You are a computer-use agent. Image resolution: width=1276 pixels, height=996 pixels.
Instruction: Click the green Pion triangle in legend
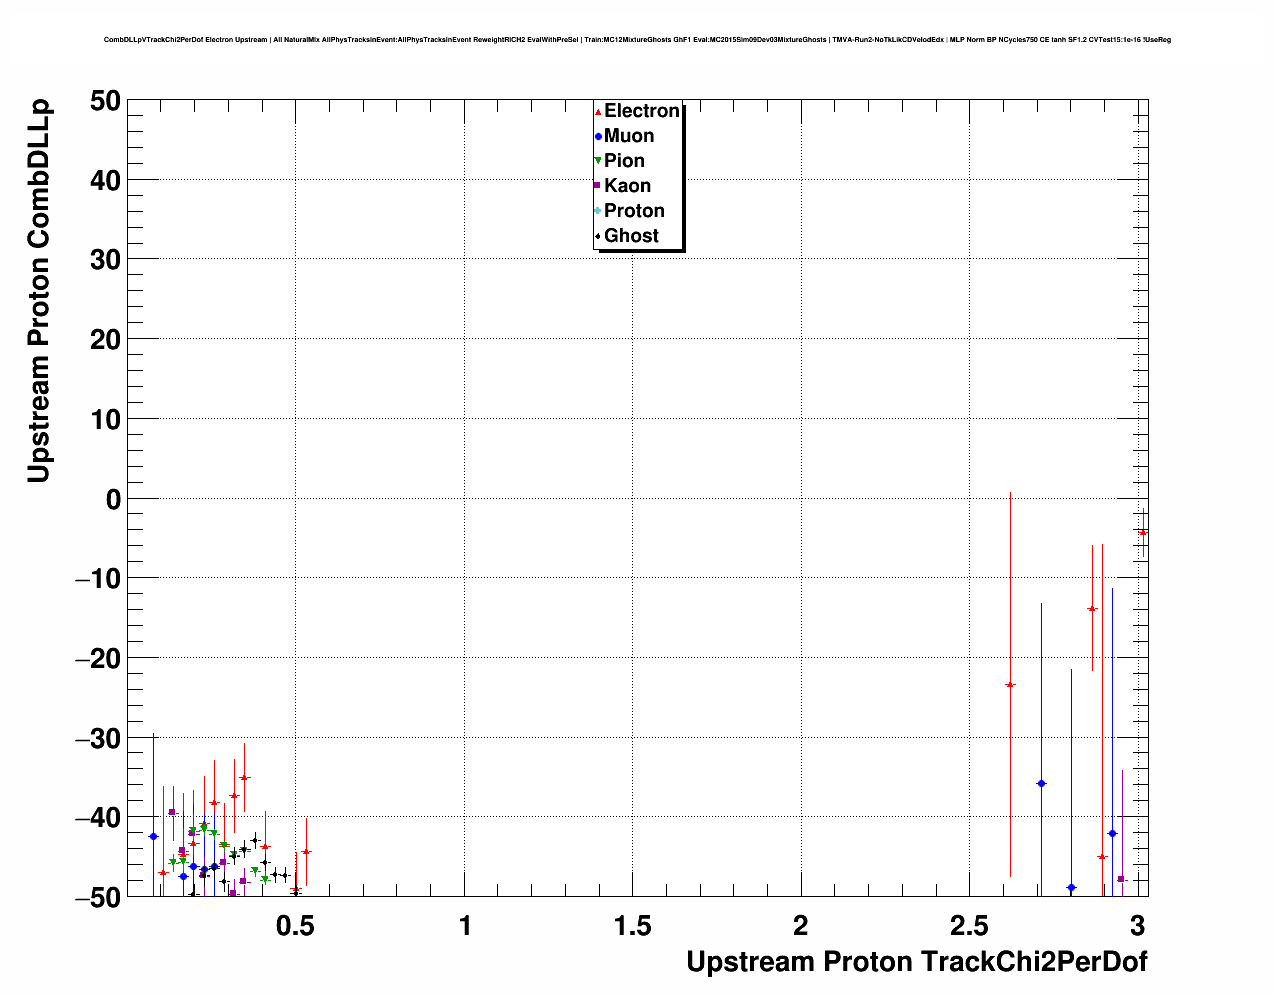598,161
